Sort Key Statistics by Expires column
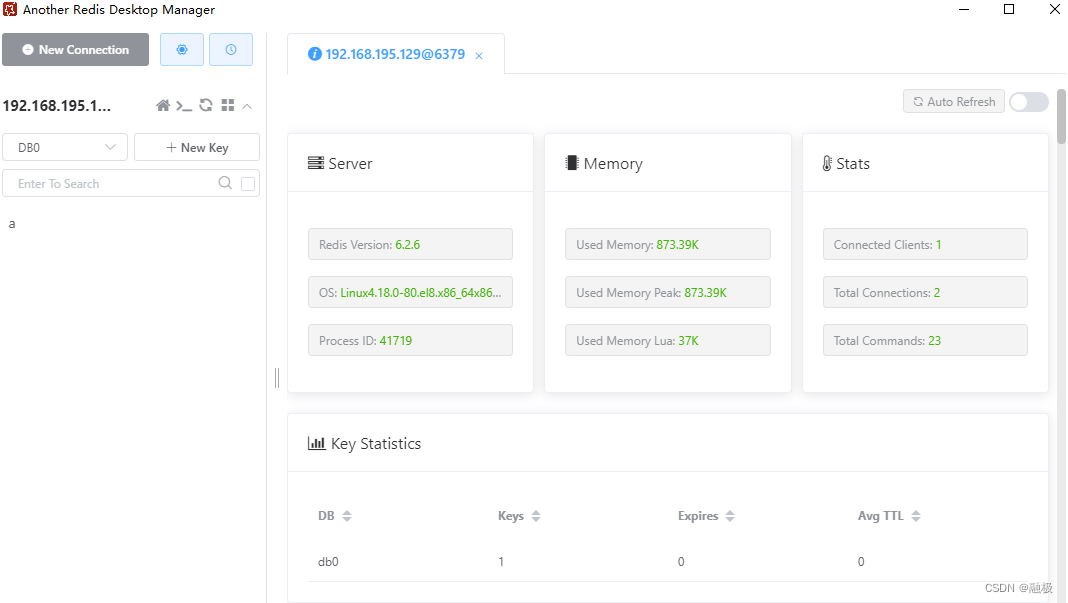 730,516
